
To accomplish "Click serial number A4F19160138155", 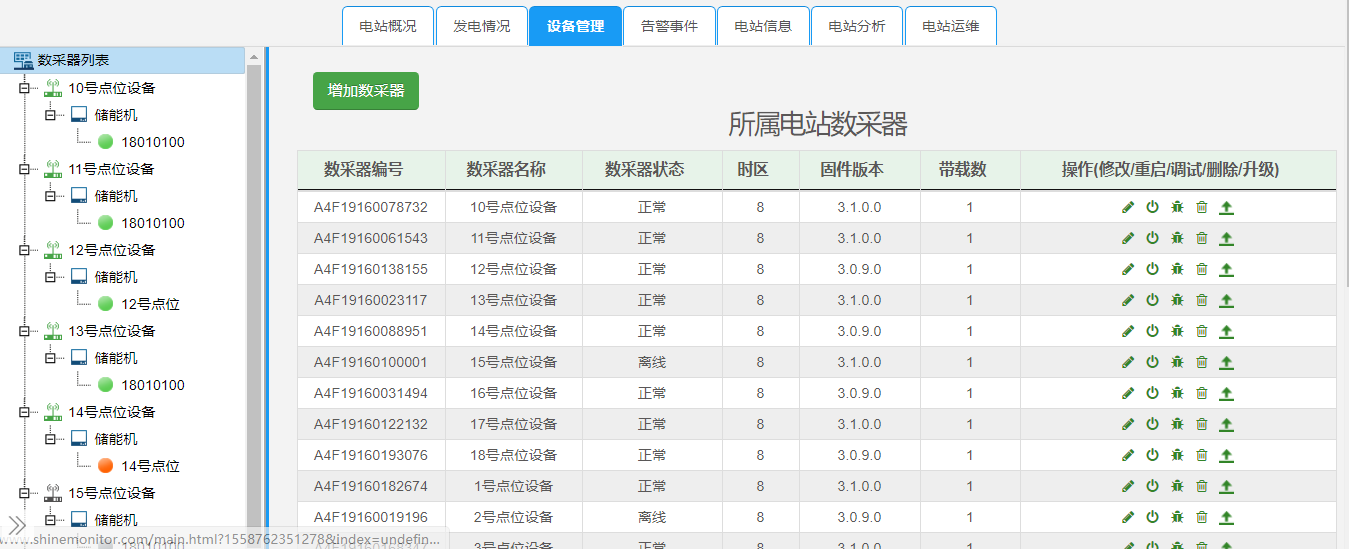I will (371, 270).
